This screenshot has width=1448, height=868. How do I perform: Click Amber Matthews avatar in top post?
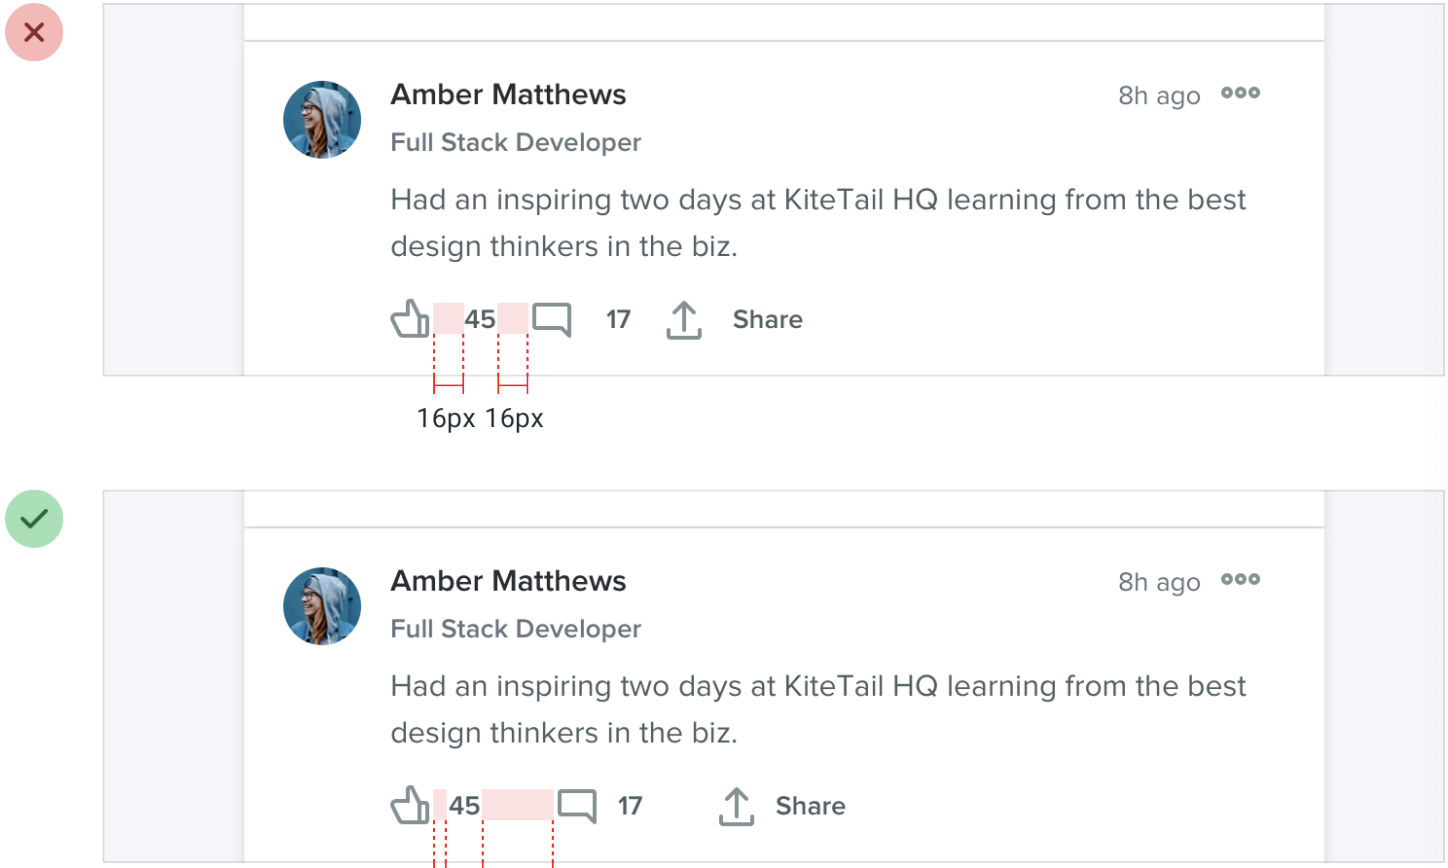(x=322, y=120)
